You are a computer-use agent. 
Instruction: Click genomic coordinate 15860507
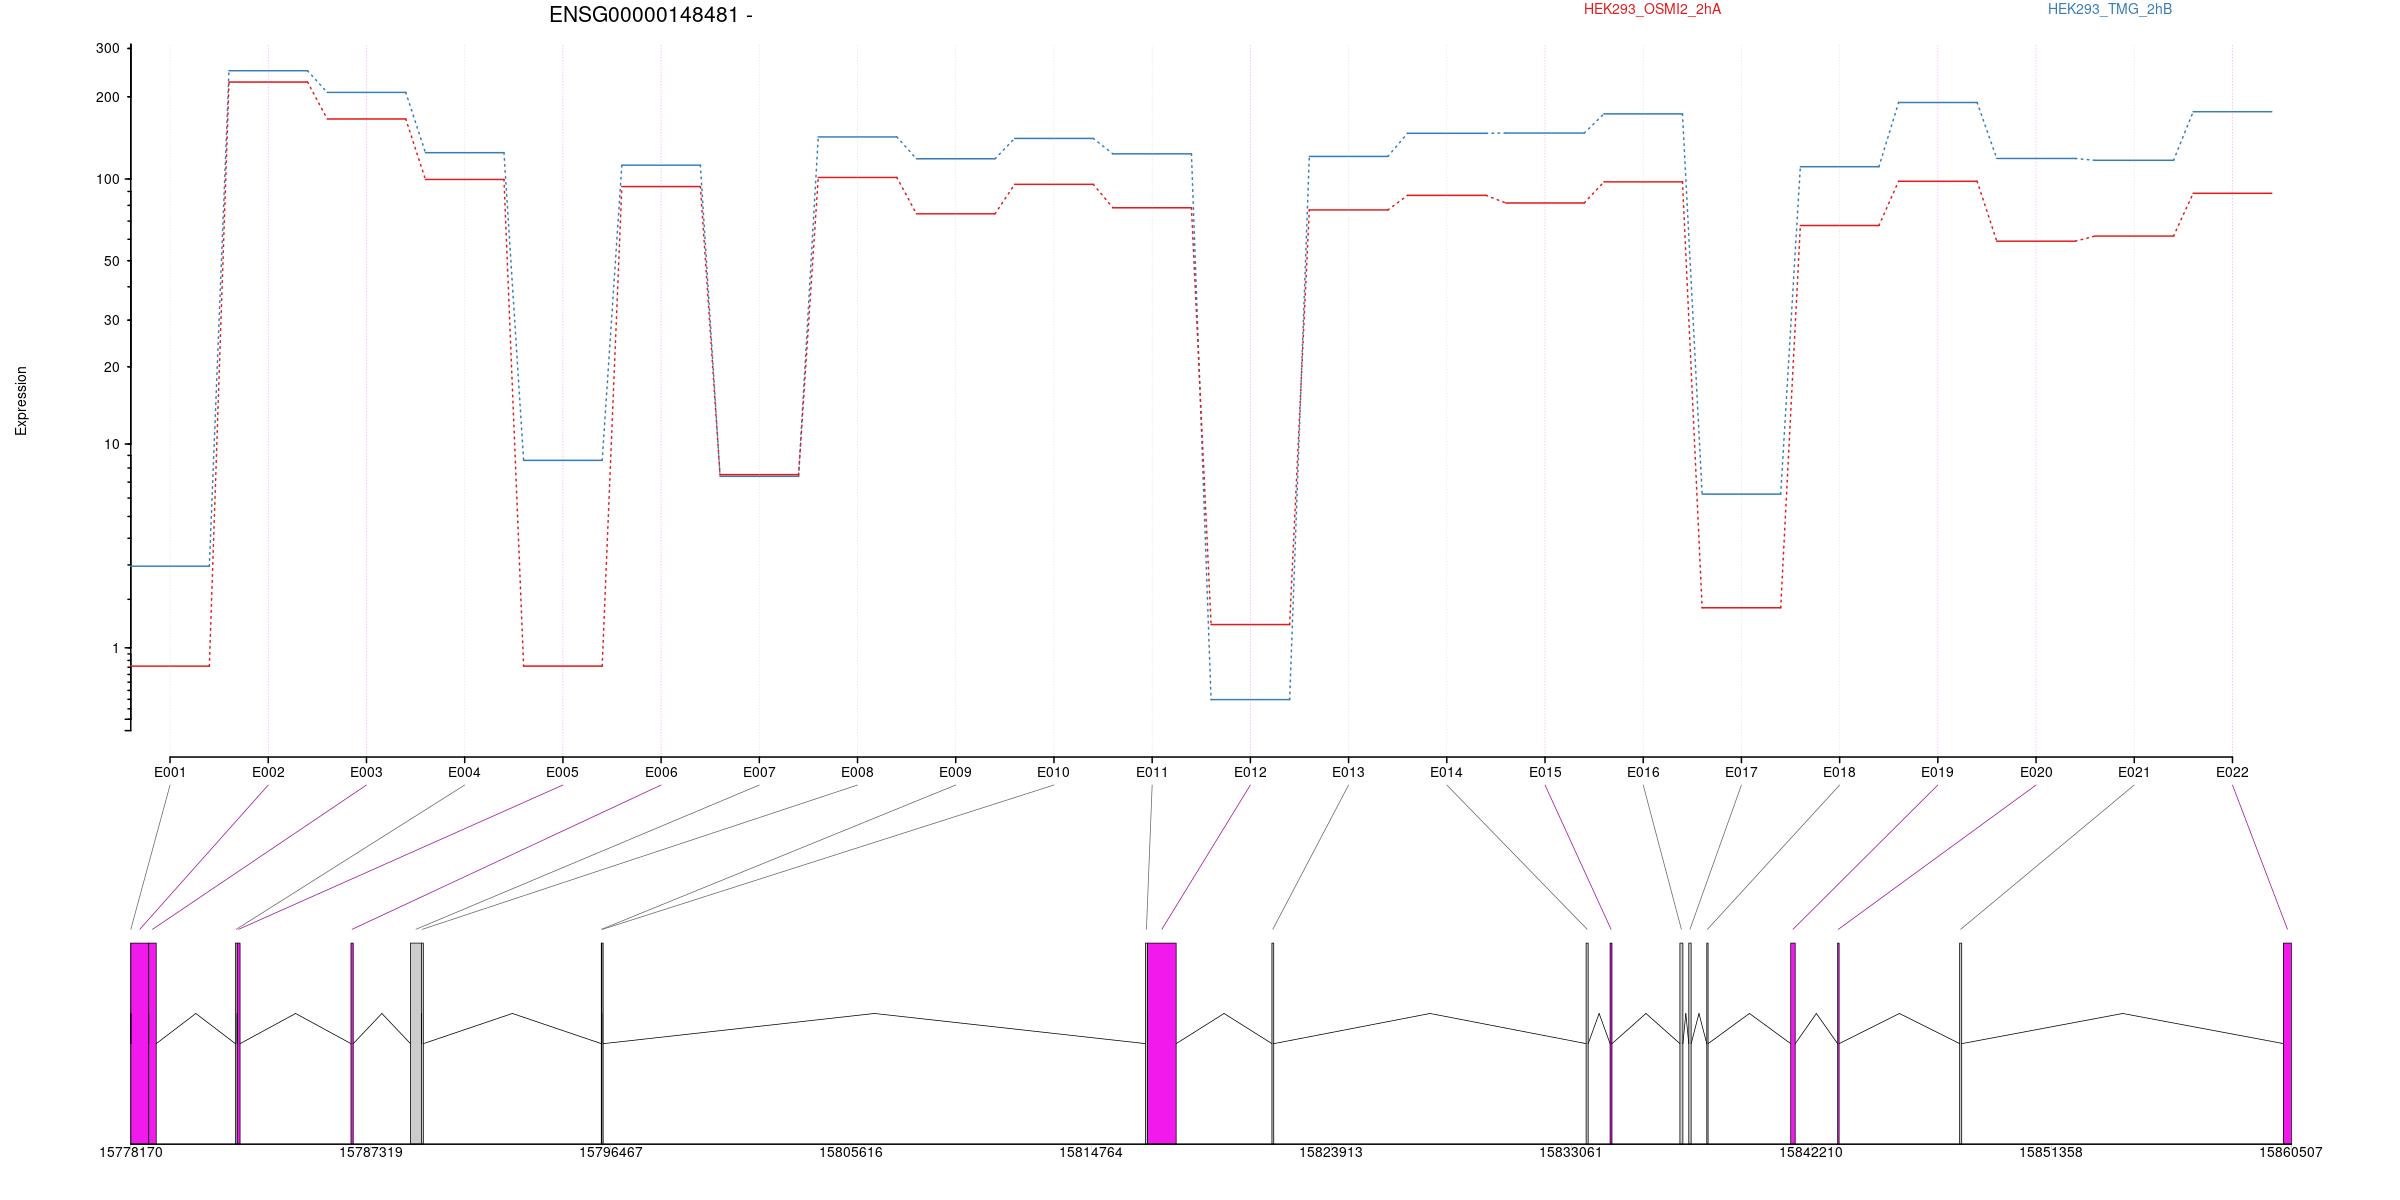[2291, 1152]
